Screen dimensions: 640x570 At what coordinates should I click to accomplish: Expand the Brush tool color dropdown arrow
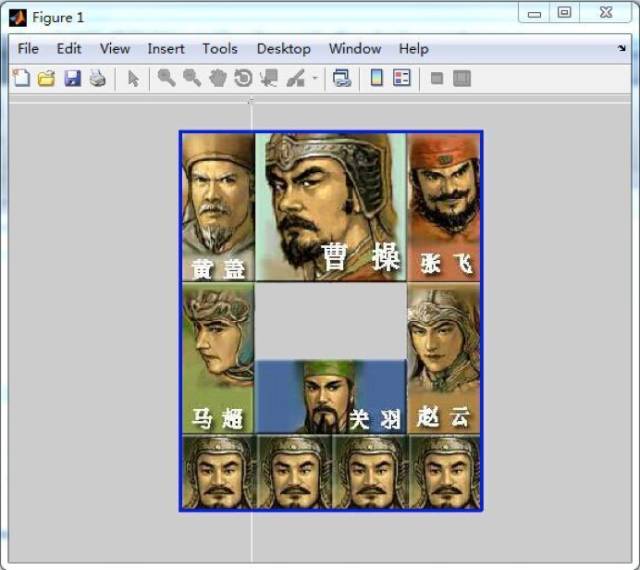(x=314, y=79)
